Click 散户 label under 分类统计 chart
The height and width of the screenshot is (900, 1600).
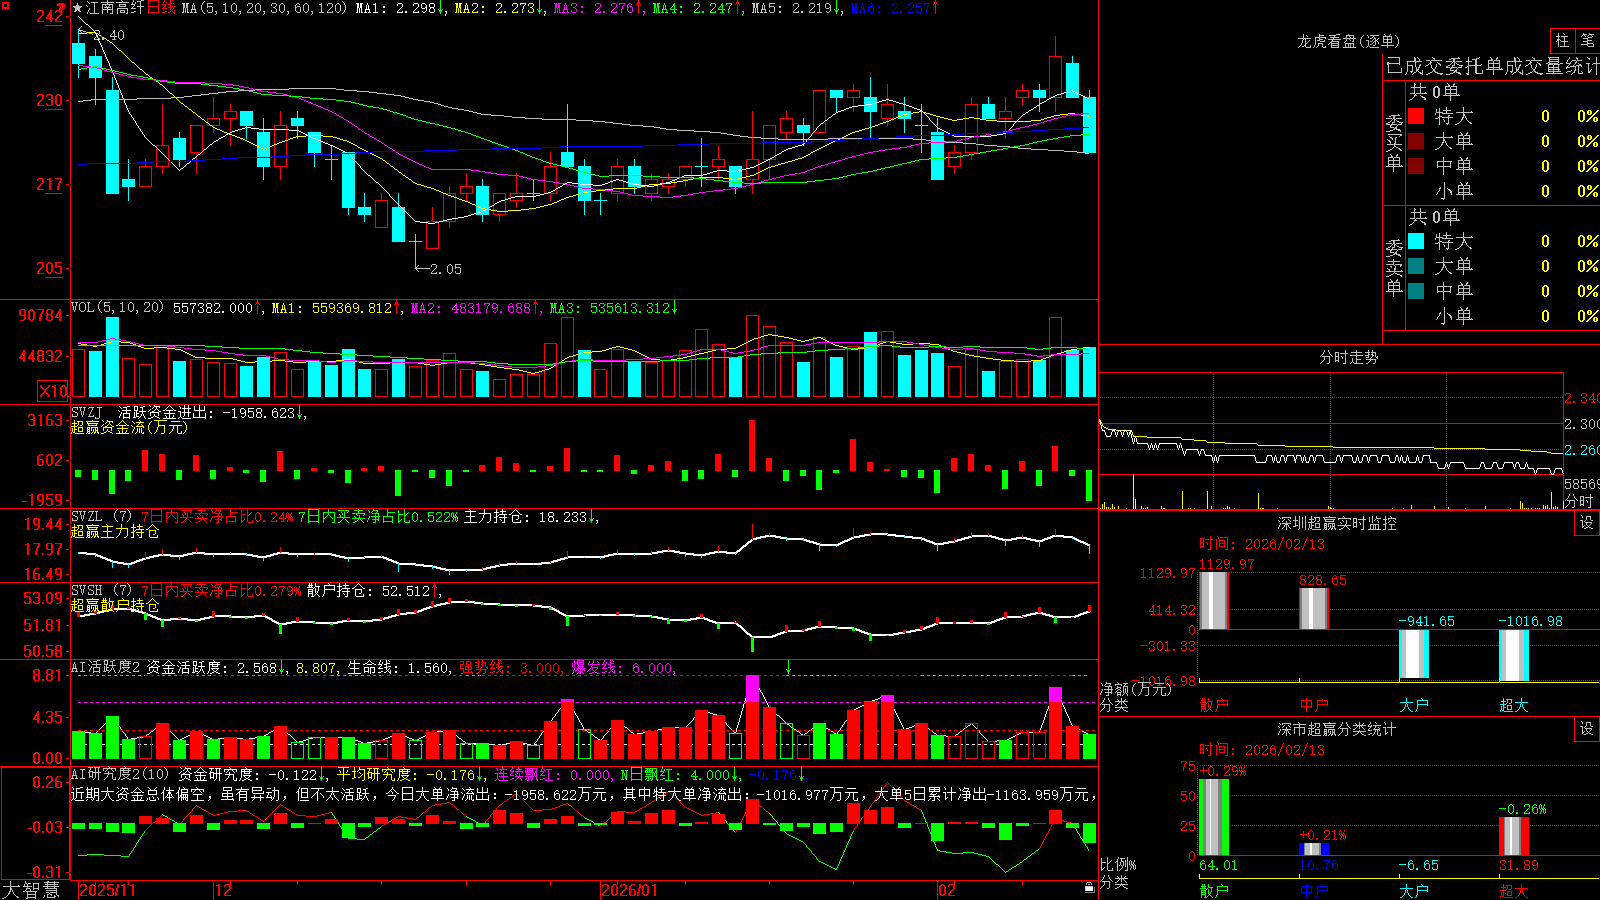coord(1214,890)
